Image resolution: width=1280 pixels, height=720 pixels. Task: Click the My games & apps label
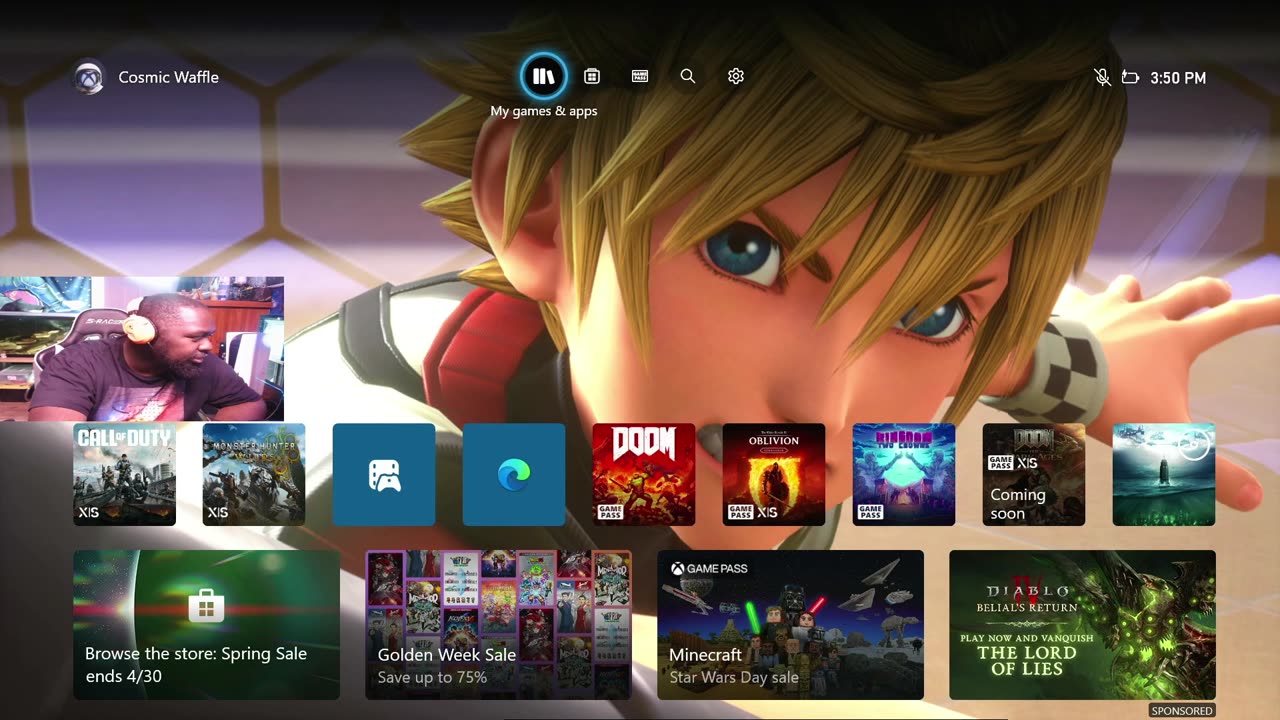544,111
